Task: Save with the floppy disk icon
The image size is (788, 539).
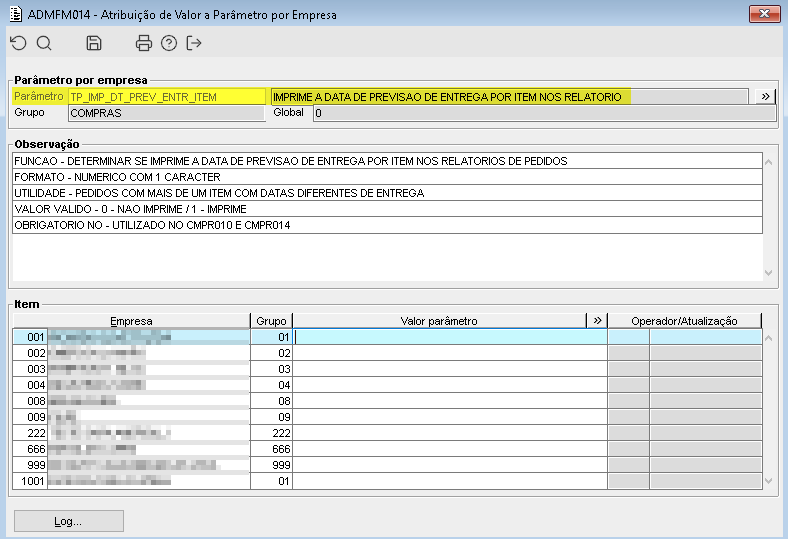Action: pos(94,43)
